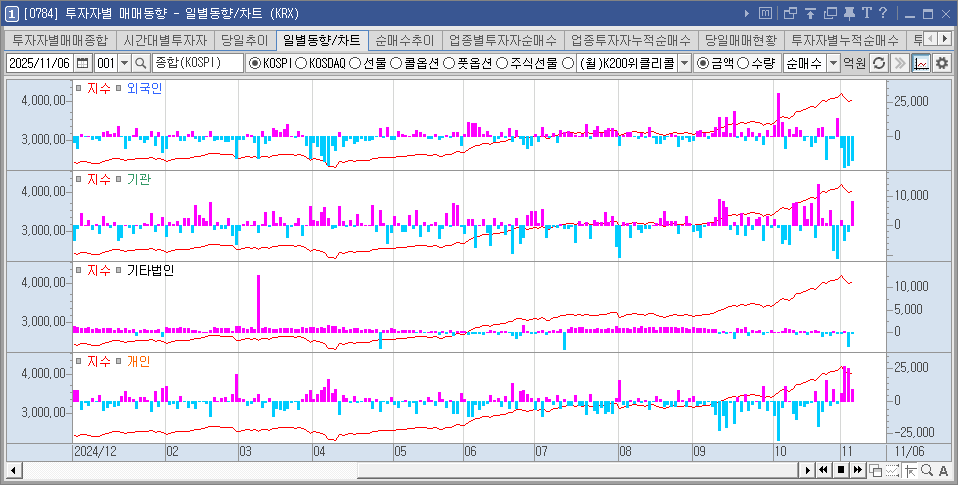Switch to 당일추이 tab
Screen dimensions: 958x485
point(244,40)
